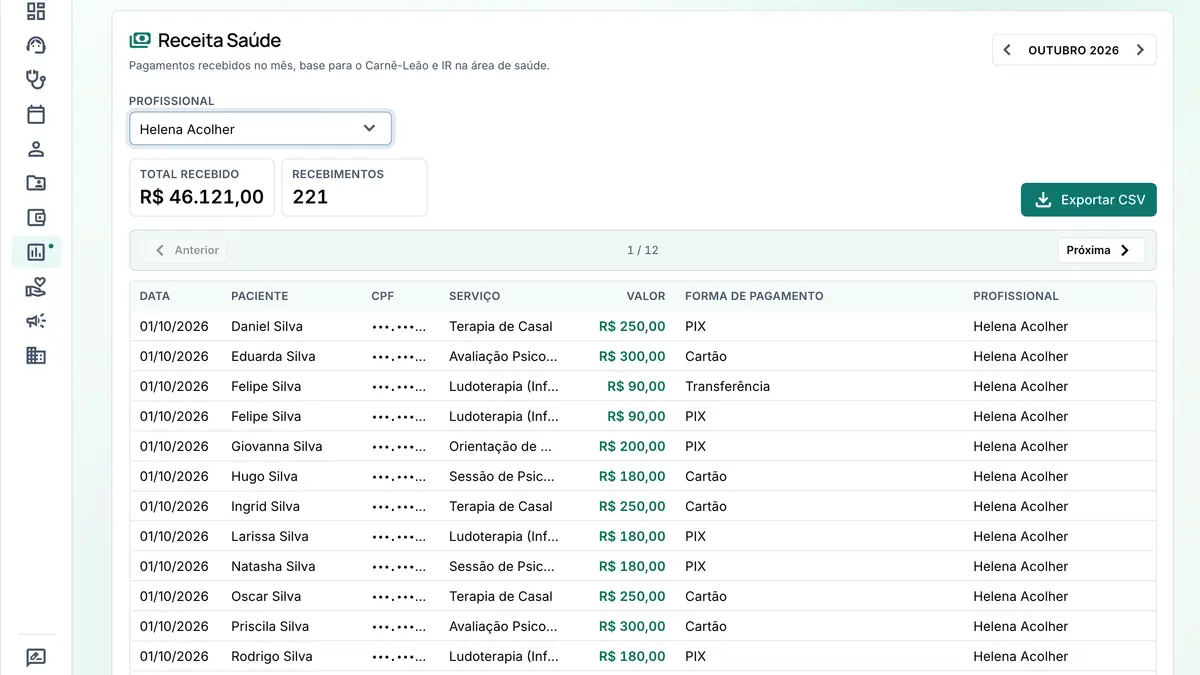This screenshot has width=1200, height=675.
Task: Open the Profissional dropdown showing Helena Acolher
Action: point(260,129)
